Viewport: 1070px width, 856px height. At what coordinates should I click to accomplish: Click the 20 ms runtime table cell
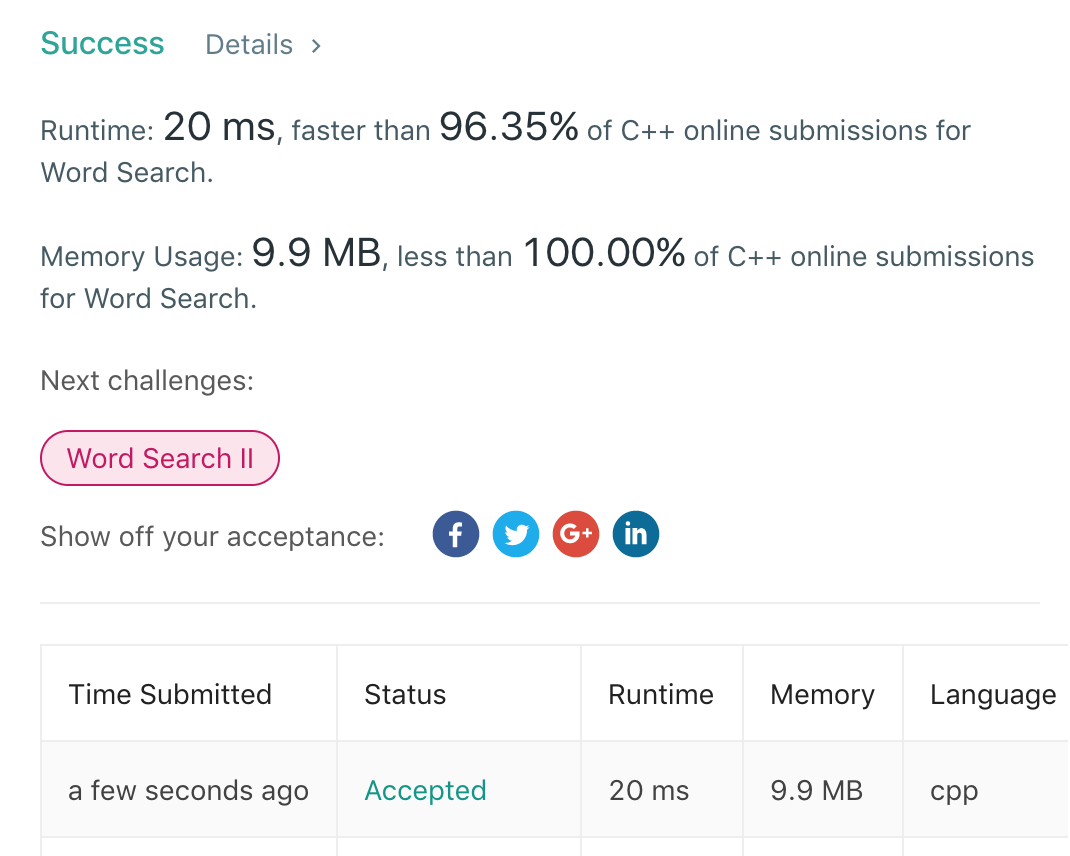[x=649, y=791]
